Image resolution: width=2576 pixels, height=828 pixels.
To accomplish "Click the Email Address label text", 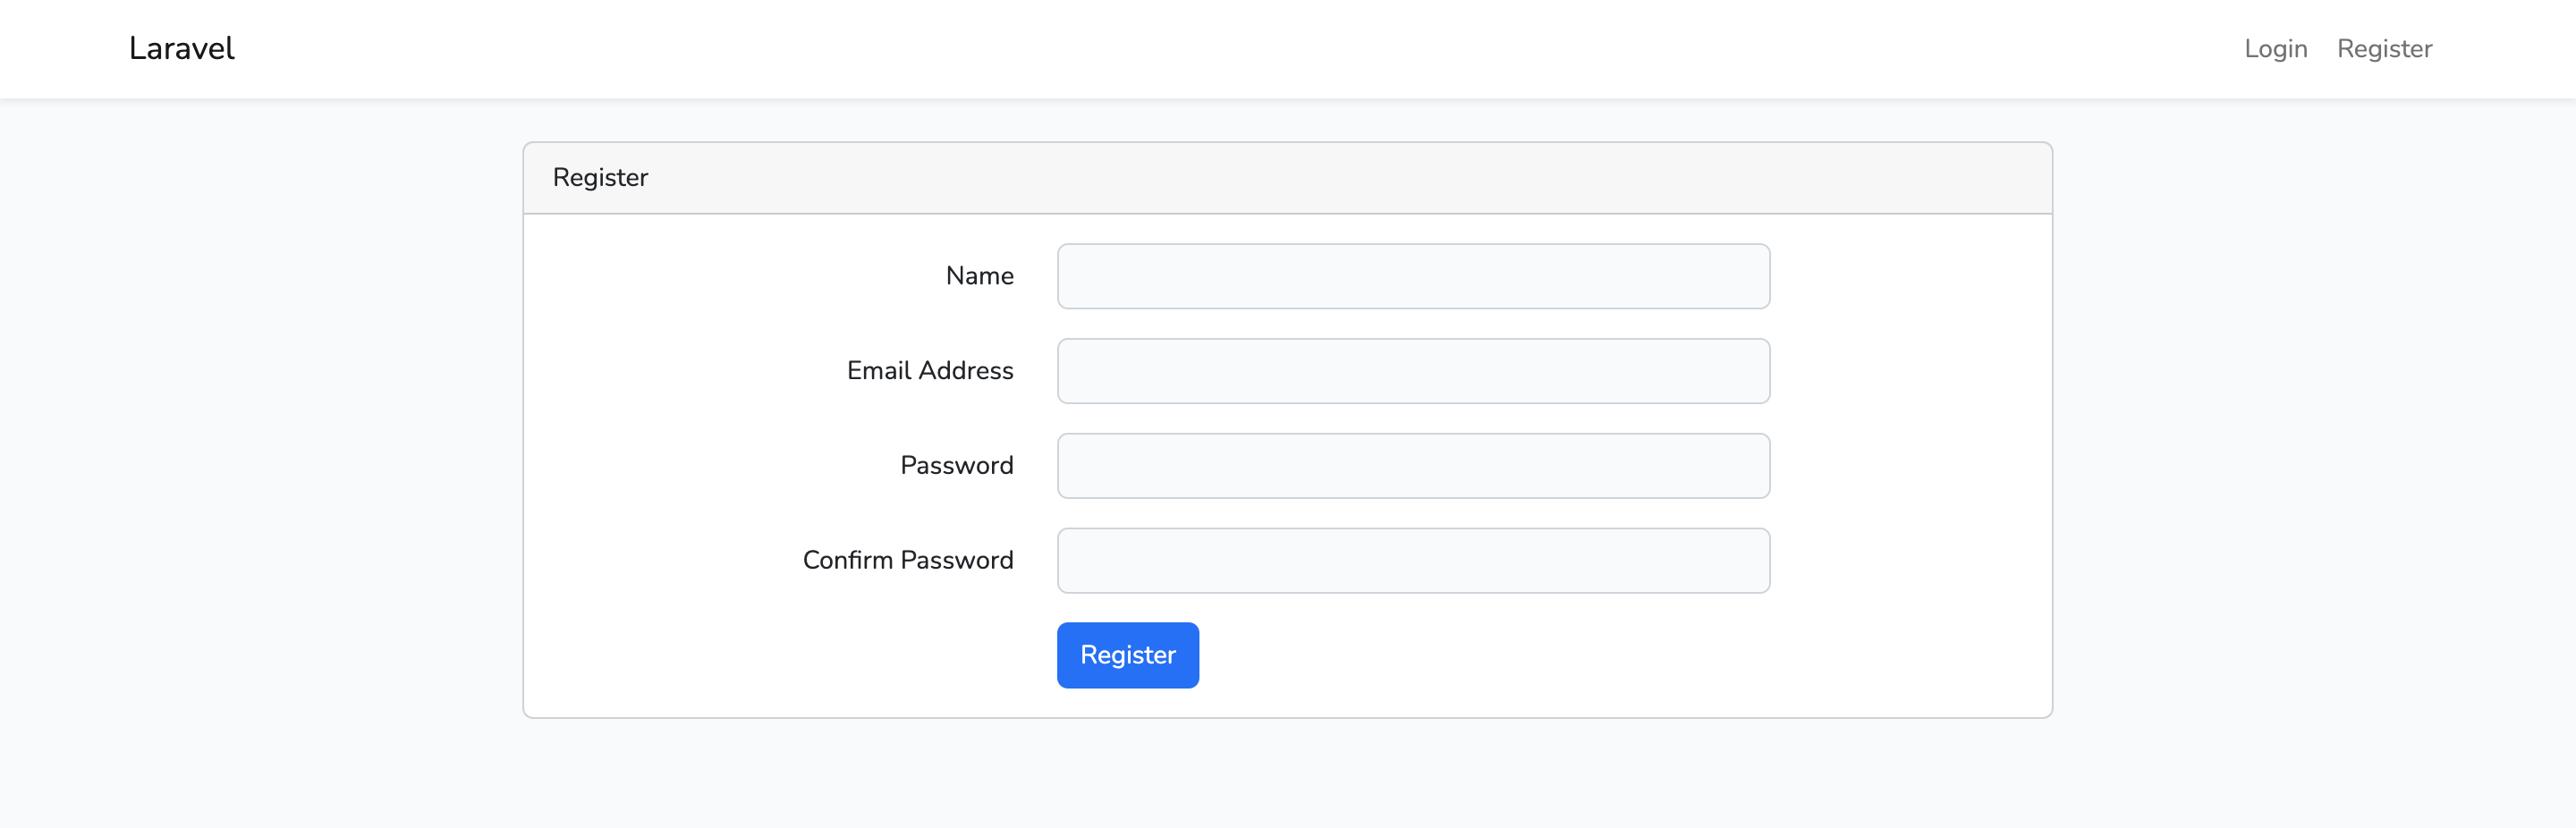I will coord(930,371).
